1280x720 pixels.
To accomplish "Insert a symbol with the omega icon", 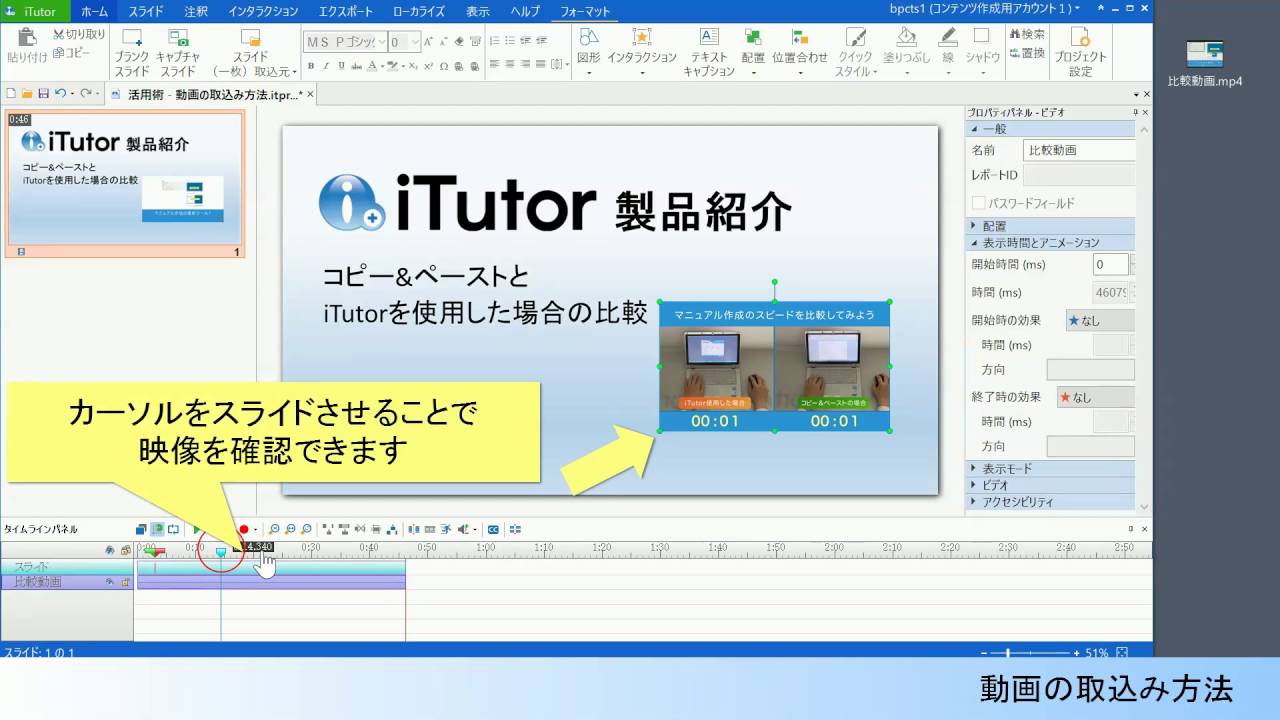I will coord(443,66).
